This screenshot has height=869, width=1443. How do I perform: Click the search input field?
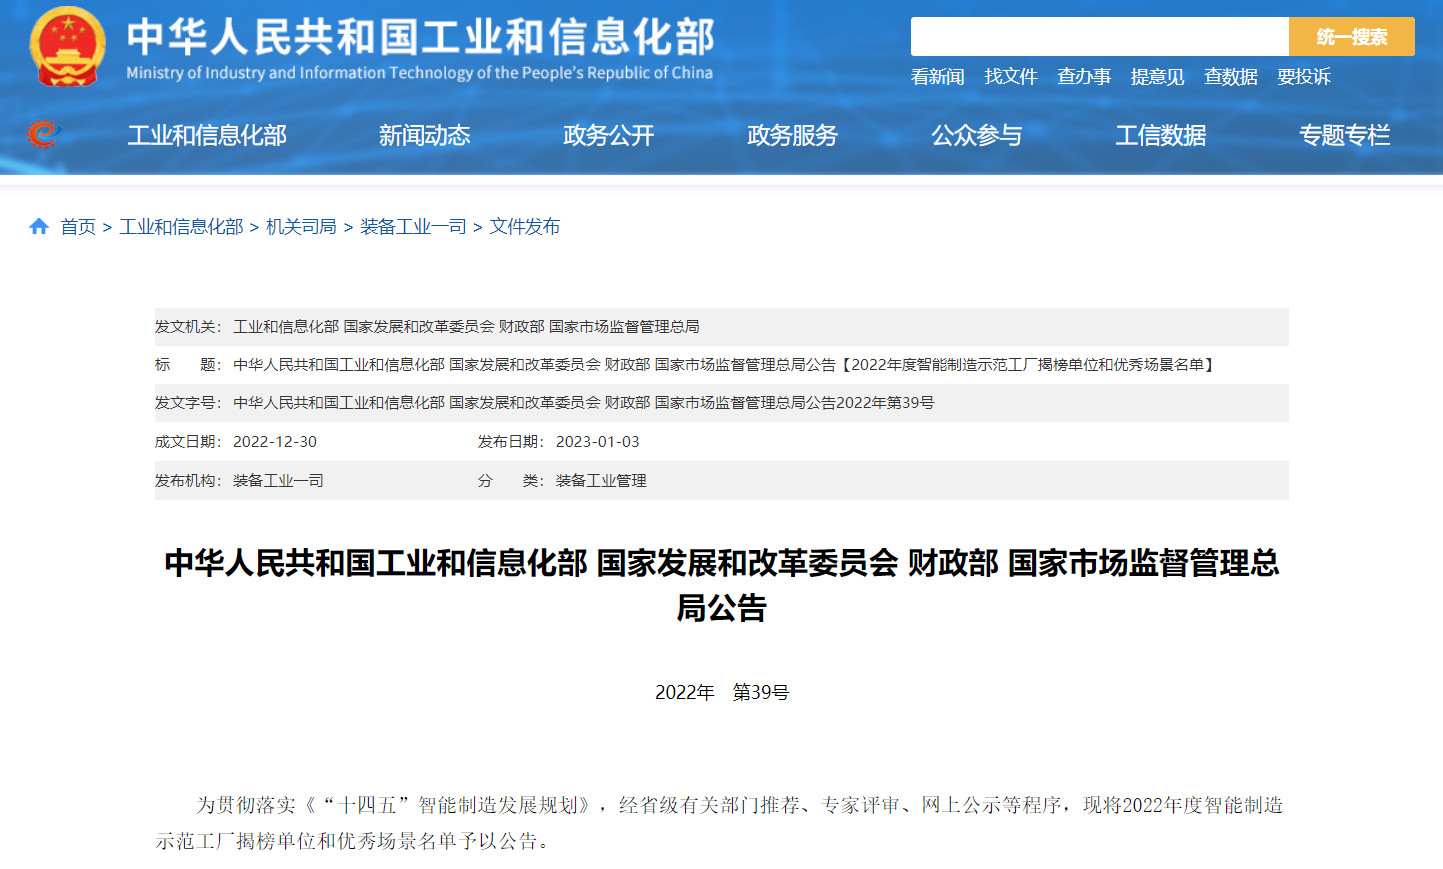click(x=1099, y=37)
